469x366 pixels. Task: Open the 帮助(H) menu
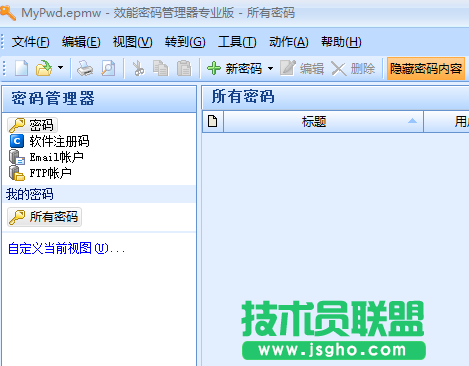(341, 42)
